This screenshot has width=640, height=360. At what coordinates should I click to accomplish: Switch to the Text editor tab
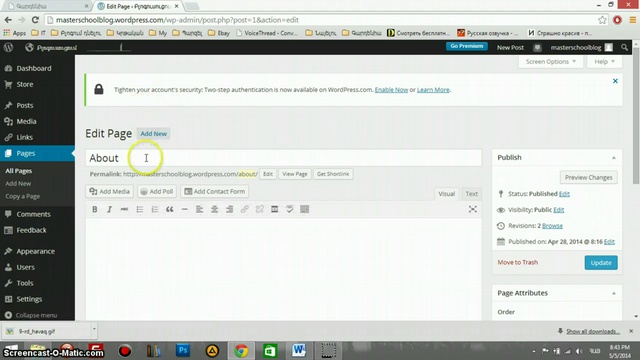click(471, 194)
